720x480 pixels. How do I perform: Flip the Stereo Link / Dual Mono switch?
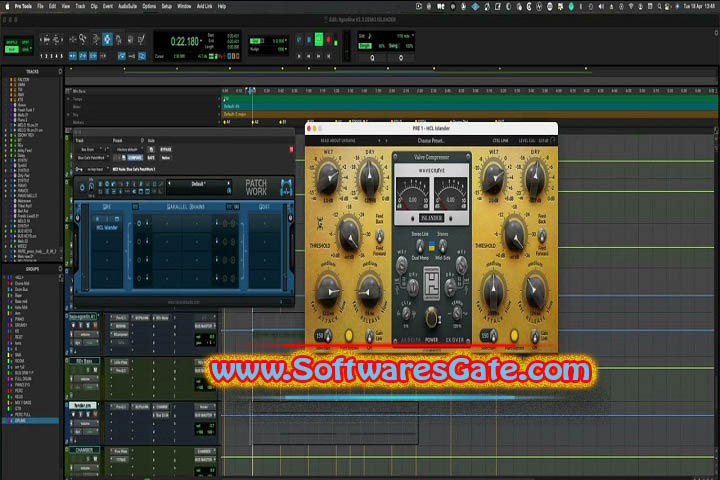click(x=420, y=246)
